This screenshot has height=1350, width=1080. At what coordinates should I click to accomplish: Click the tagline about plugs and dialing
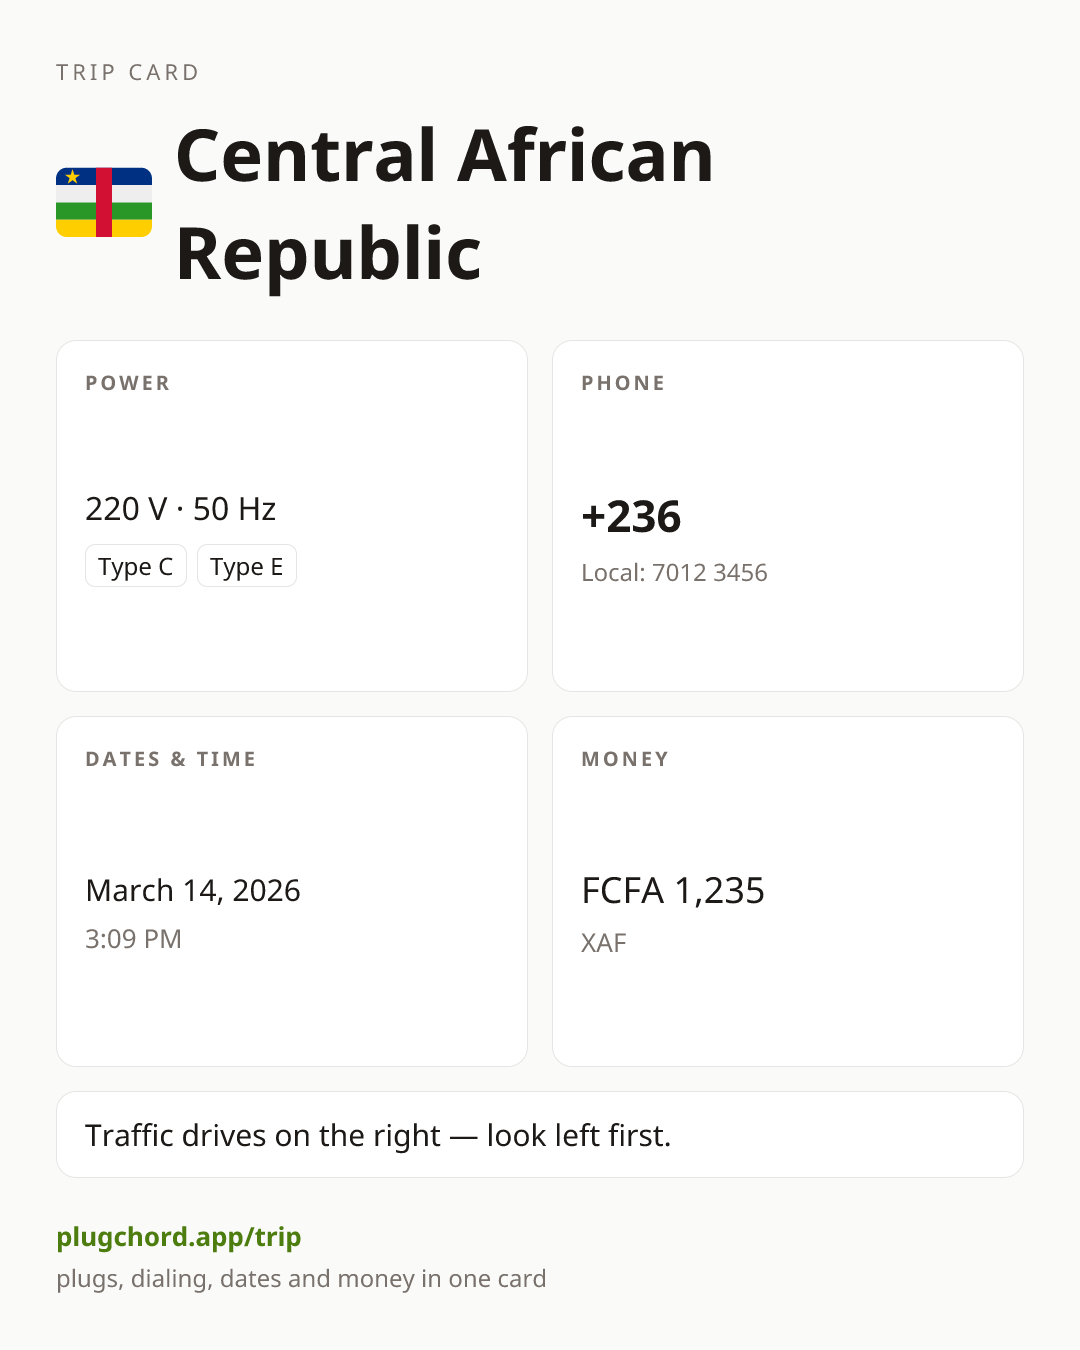(x=301, y=1279)
